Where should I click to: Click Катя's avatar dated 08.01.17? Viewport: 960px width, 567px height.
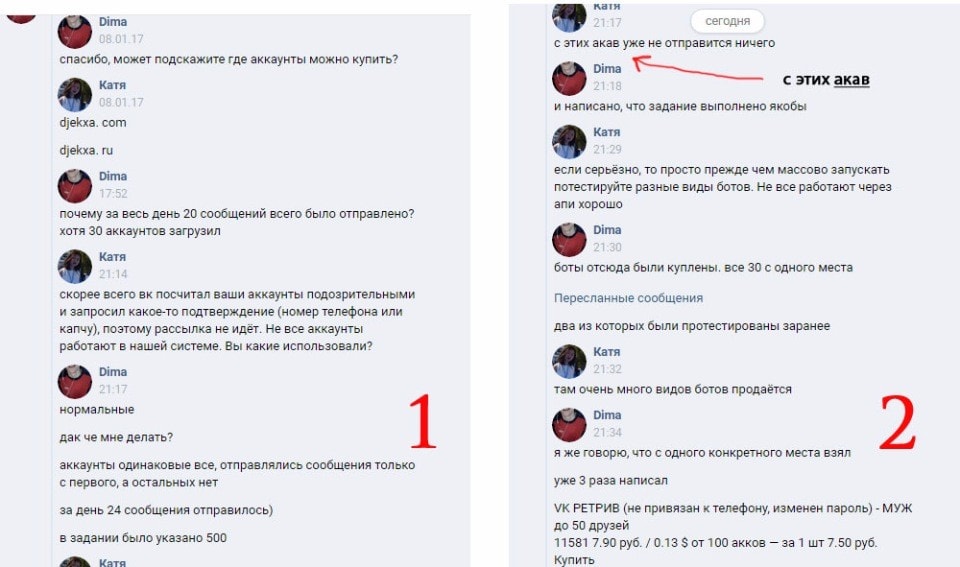coord(75,94)
